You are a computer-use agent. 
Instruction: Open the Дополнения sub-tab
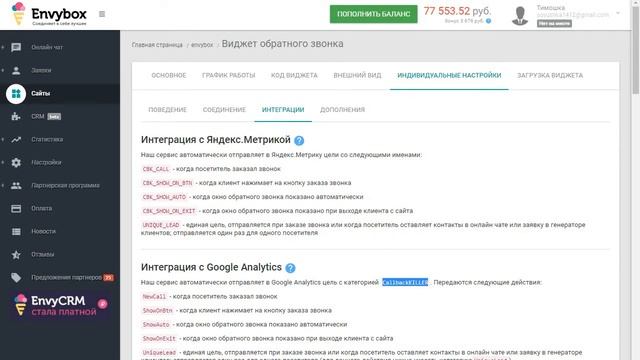[342, 110]
